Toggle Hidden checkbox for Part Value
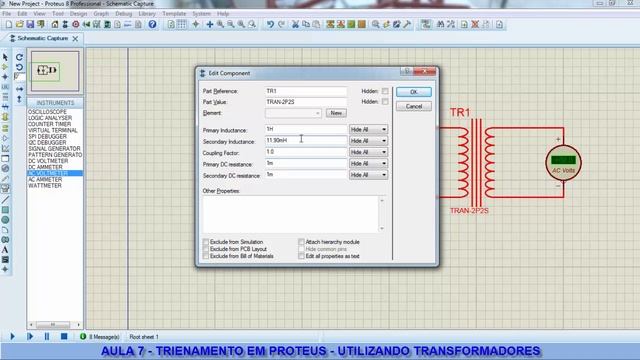 pos(385,102)
